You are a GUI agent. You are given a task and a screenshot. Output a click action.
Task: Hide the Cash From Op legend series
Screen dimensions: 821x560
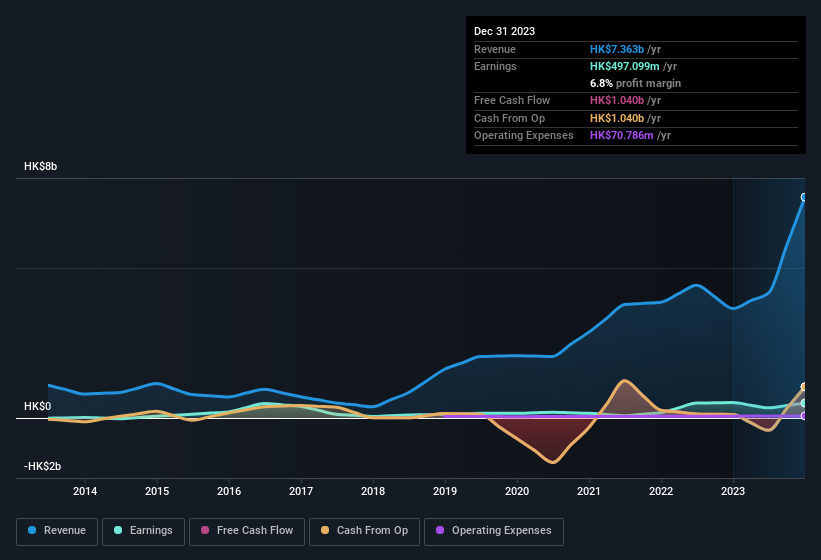pos(364,531)
